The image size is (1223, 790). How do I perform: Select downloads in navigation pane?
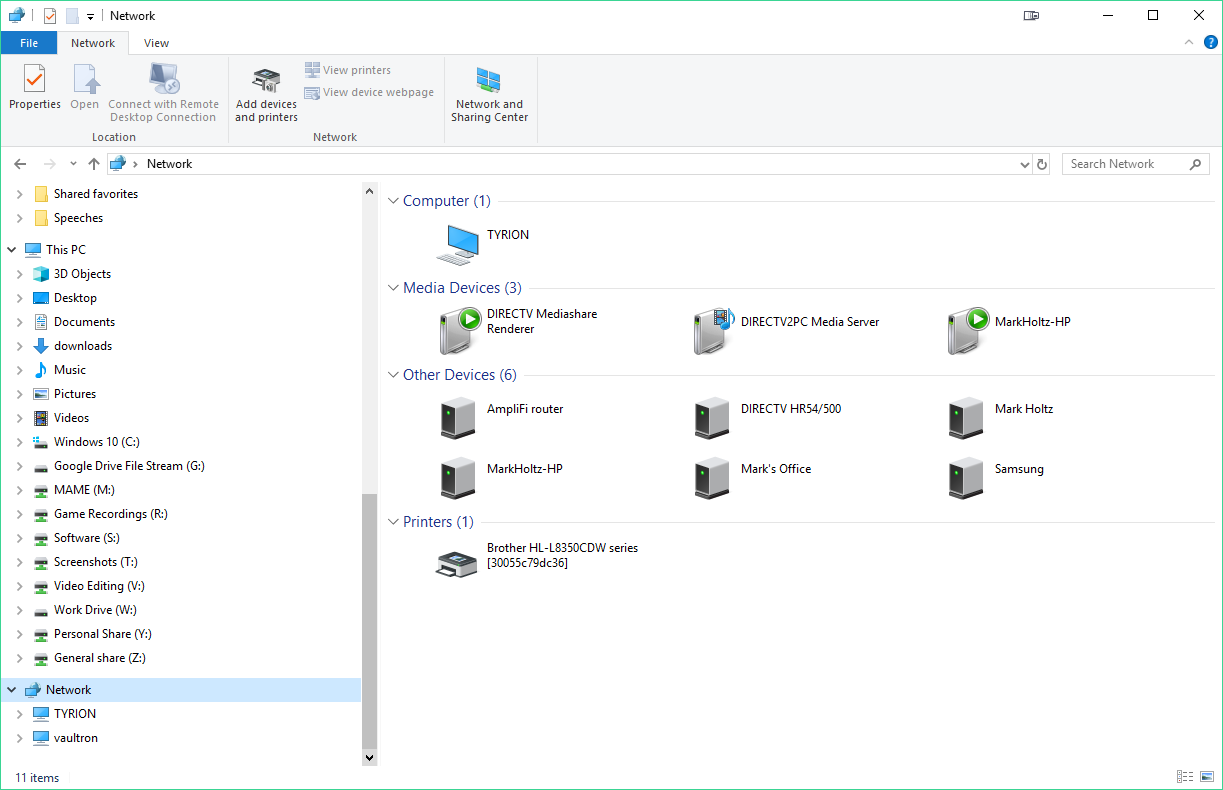(x=83, y=346)
